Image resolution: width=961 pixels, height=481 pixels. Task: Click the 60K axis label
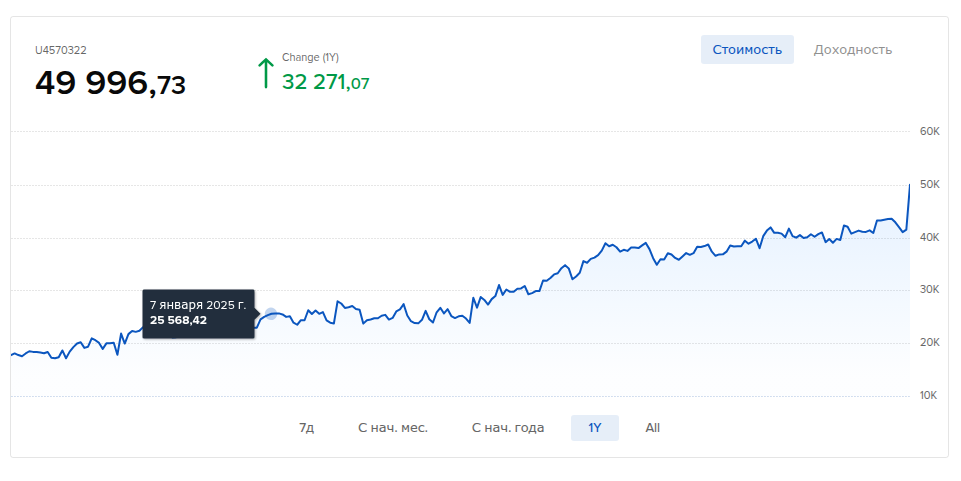pyautogui.click(x=929, y=132)
